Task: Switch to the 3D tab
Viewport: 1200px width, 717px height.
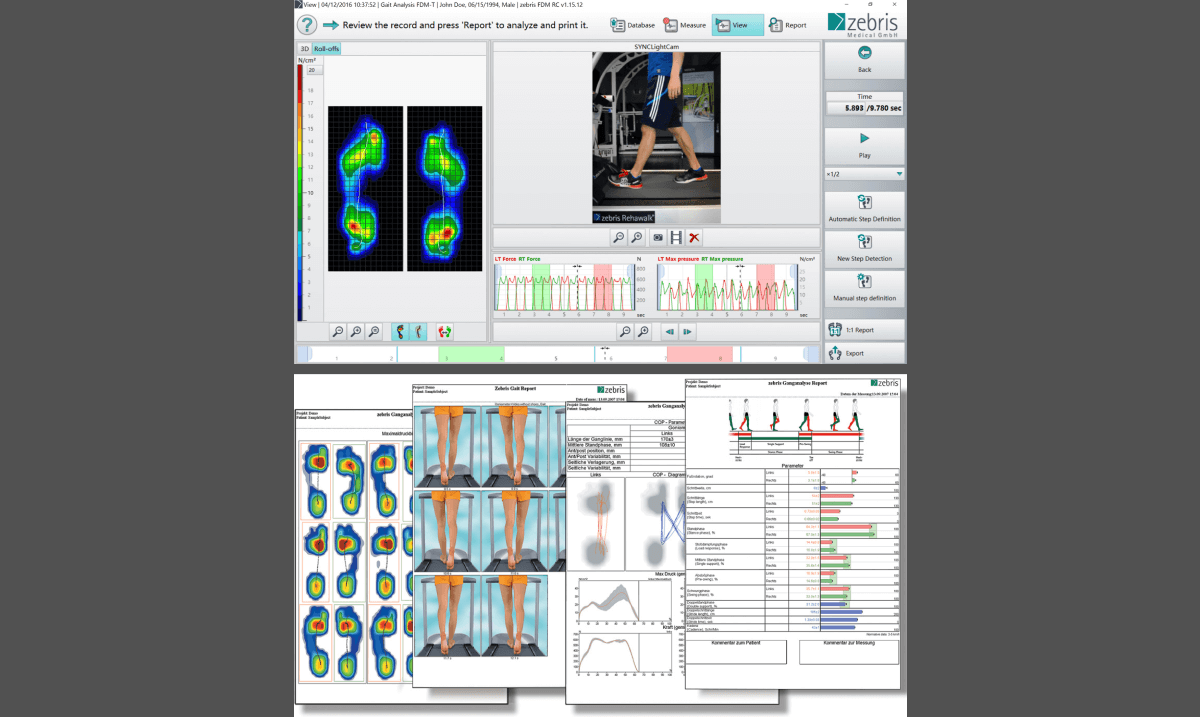Action: (304, 48)
